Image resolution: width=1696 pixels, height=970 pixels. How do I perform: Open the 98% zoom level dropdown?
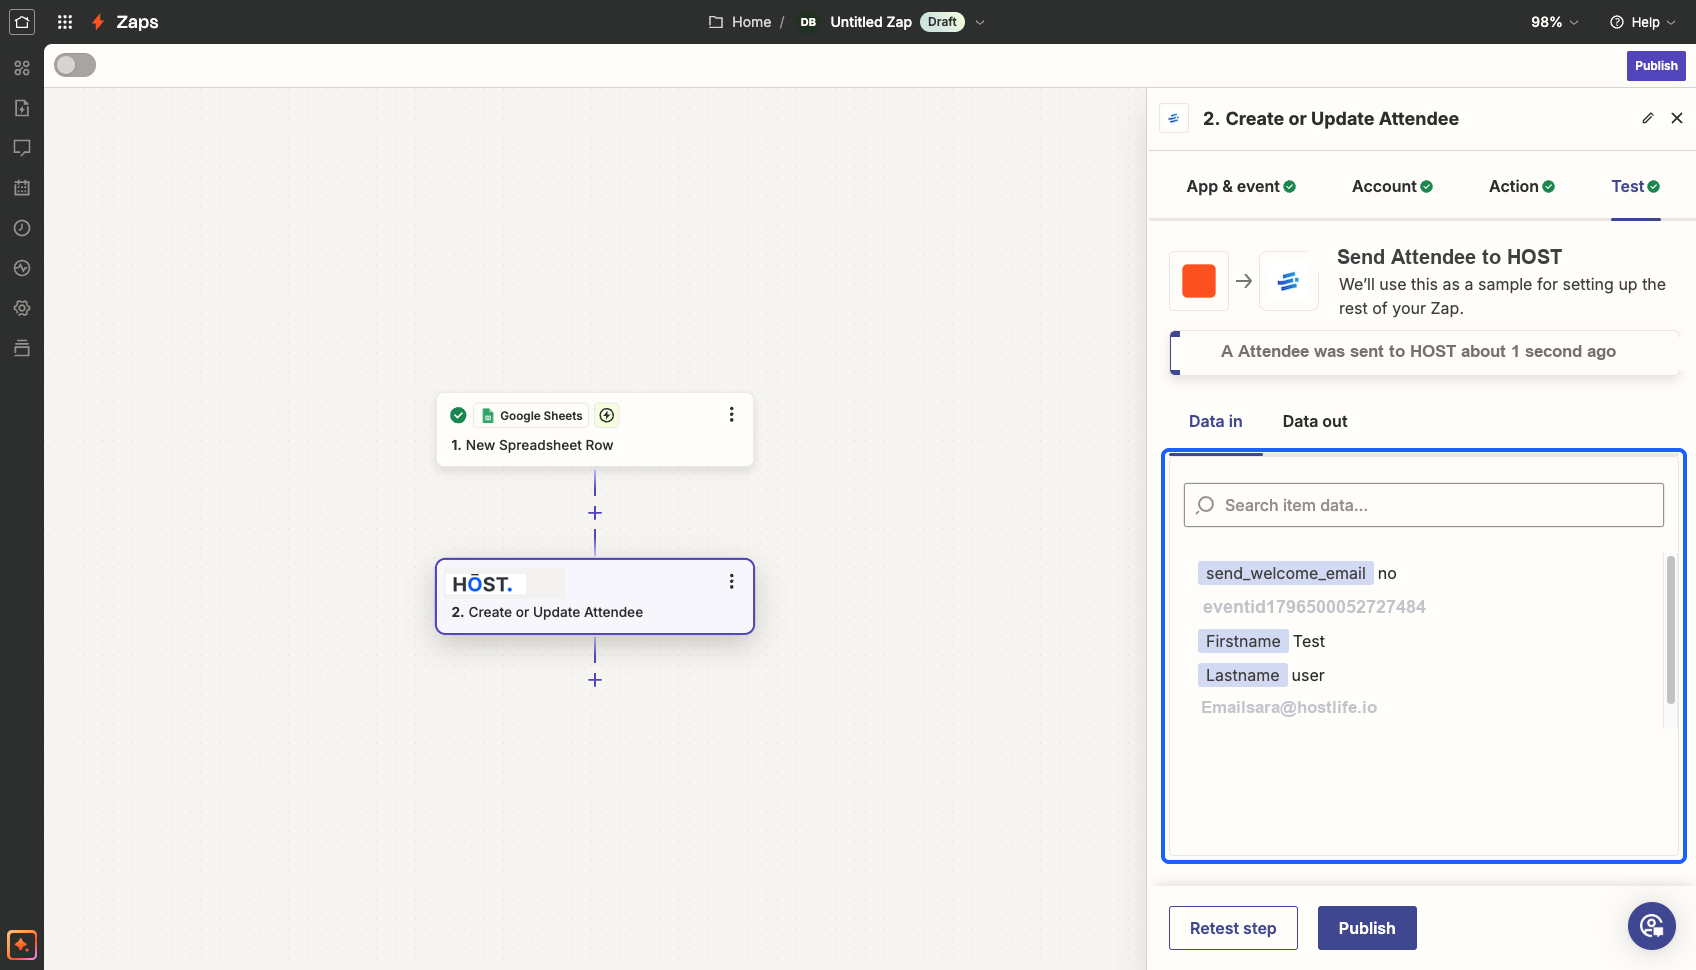[x=1554, y=22]
